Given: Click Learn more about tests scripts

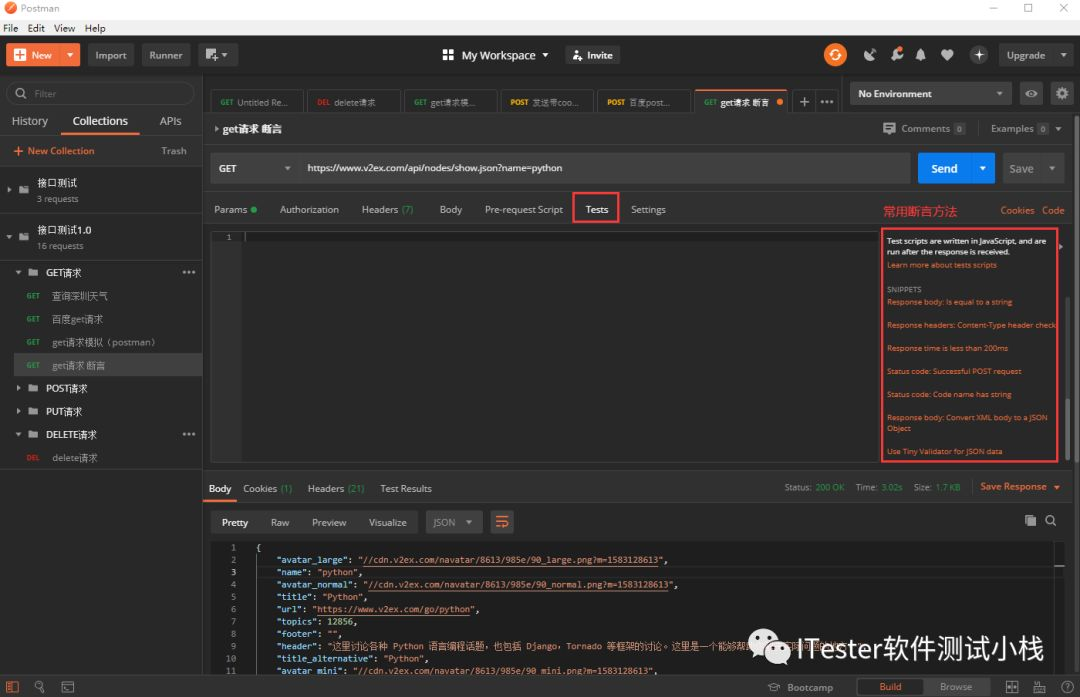Looking at the screenshot, I should click(942, 265).
